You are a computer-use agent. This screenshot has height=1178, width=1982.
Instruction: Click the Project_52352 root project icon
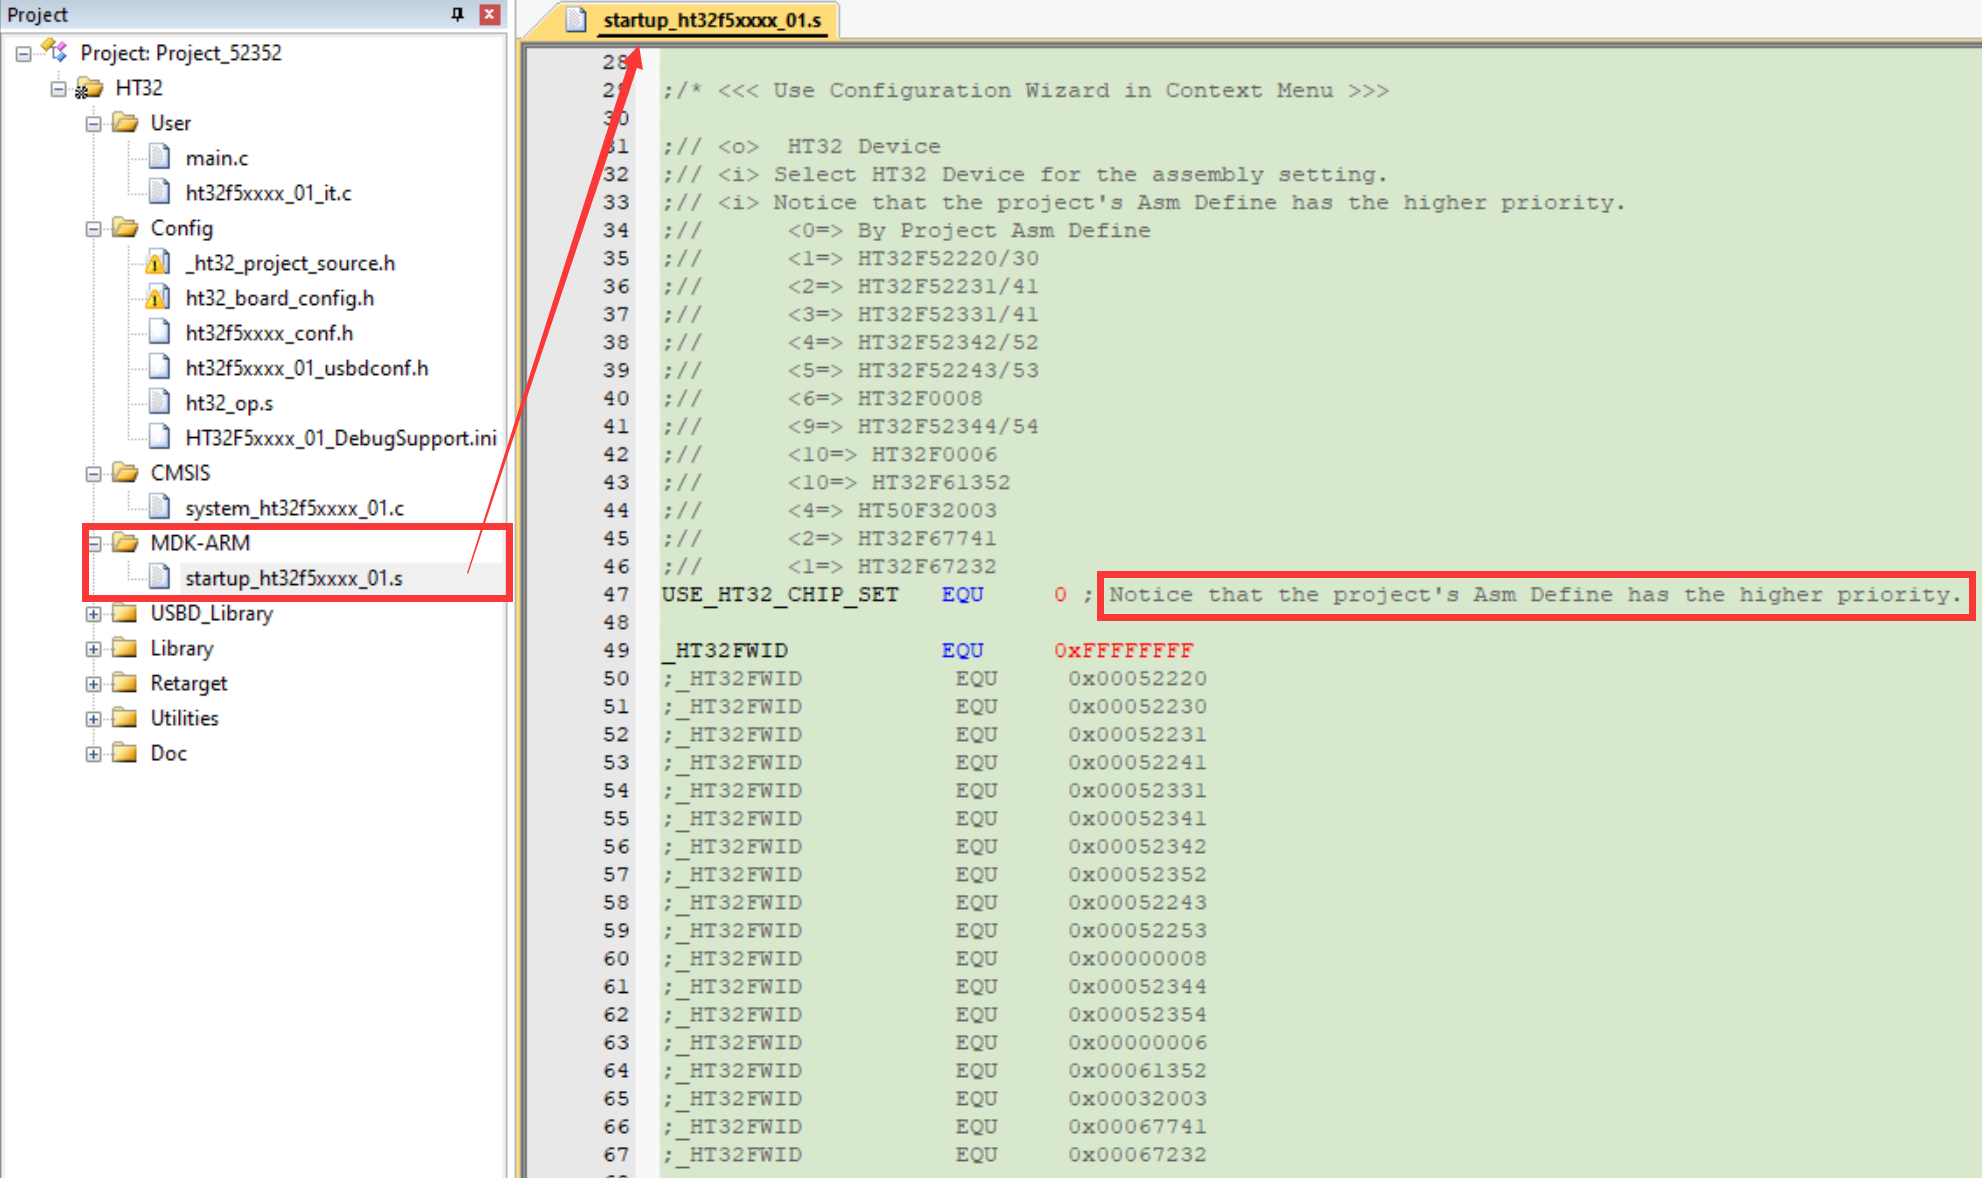coord(54,51)
